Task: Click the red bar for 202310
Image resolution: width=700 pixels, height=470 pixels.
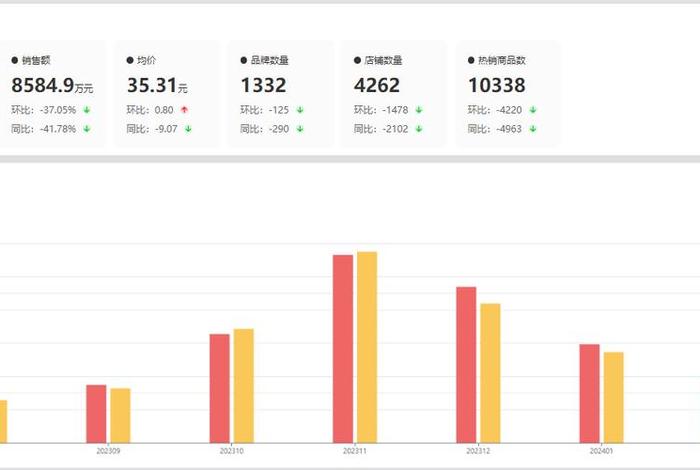Action: click(220, 388)
